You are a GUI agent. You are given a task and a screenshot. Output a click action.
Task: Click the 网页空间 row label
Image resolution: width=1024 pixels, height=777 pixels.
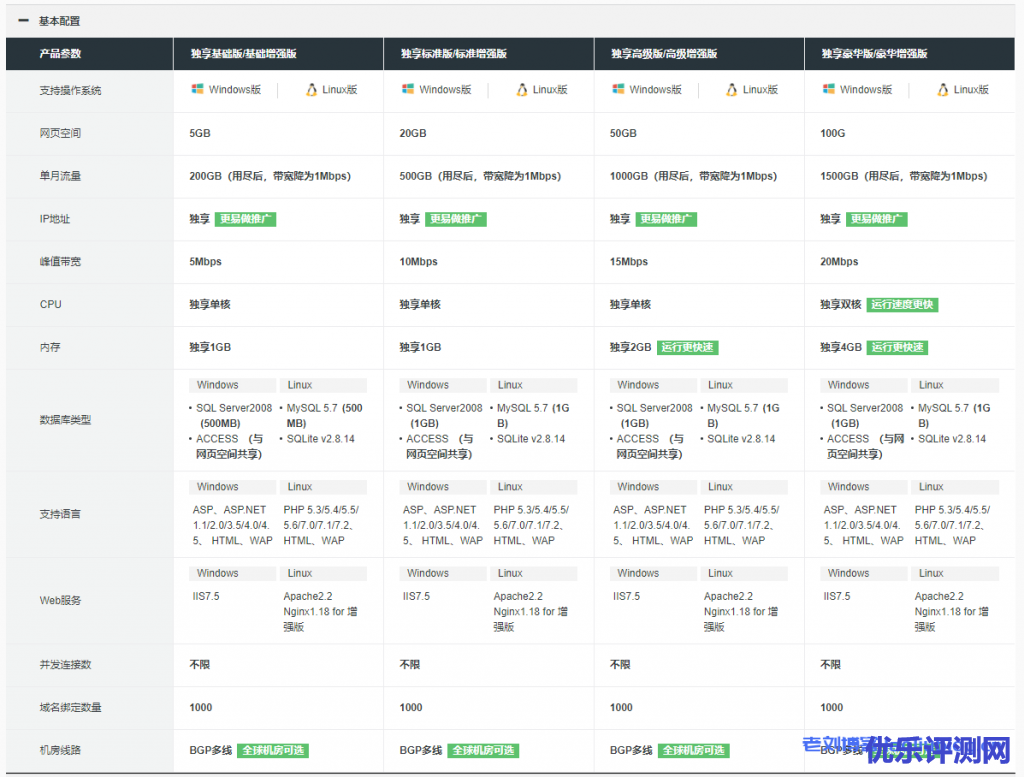tap(60, 133)
